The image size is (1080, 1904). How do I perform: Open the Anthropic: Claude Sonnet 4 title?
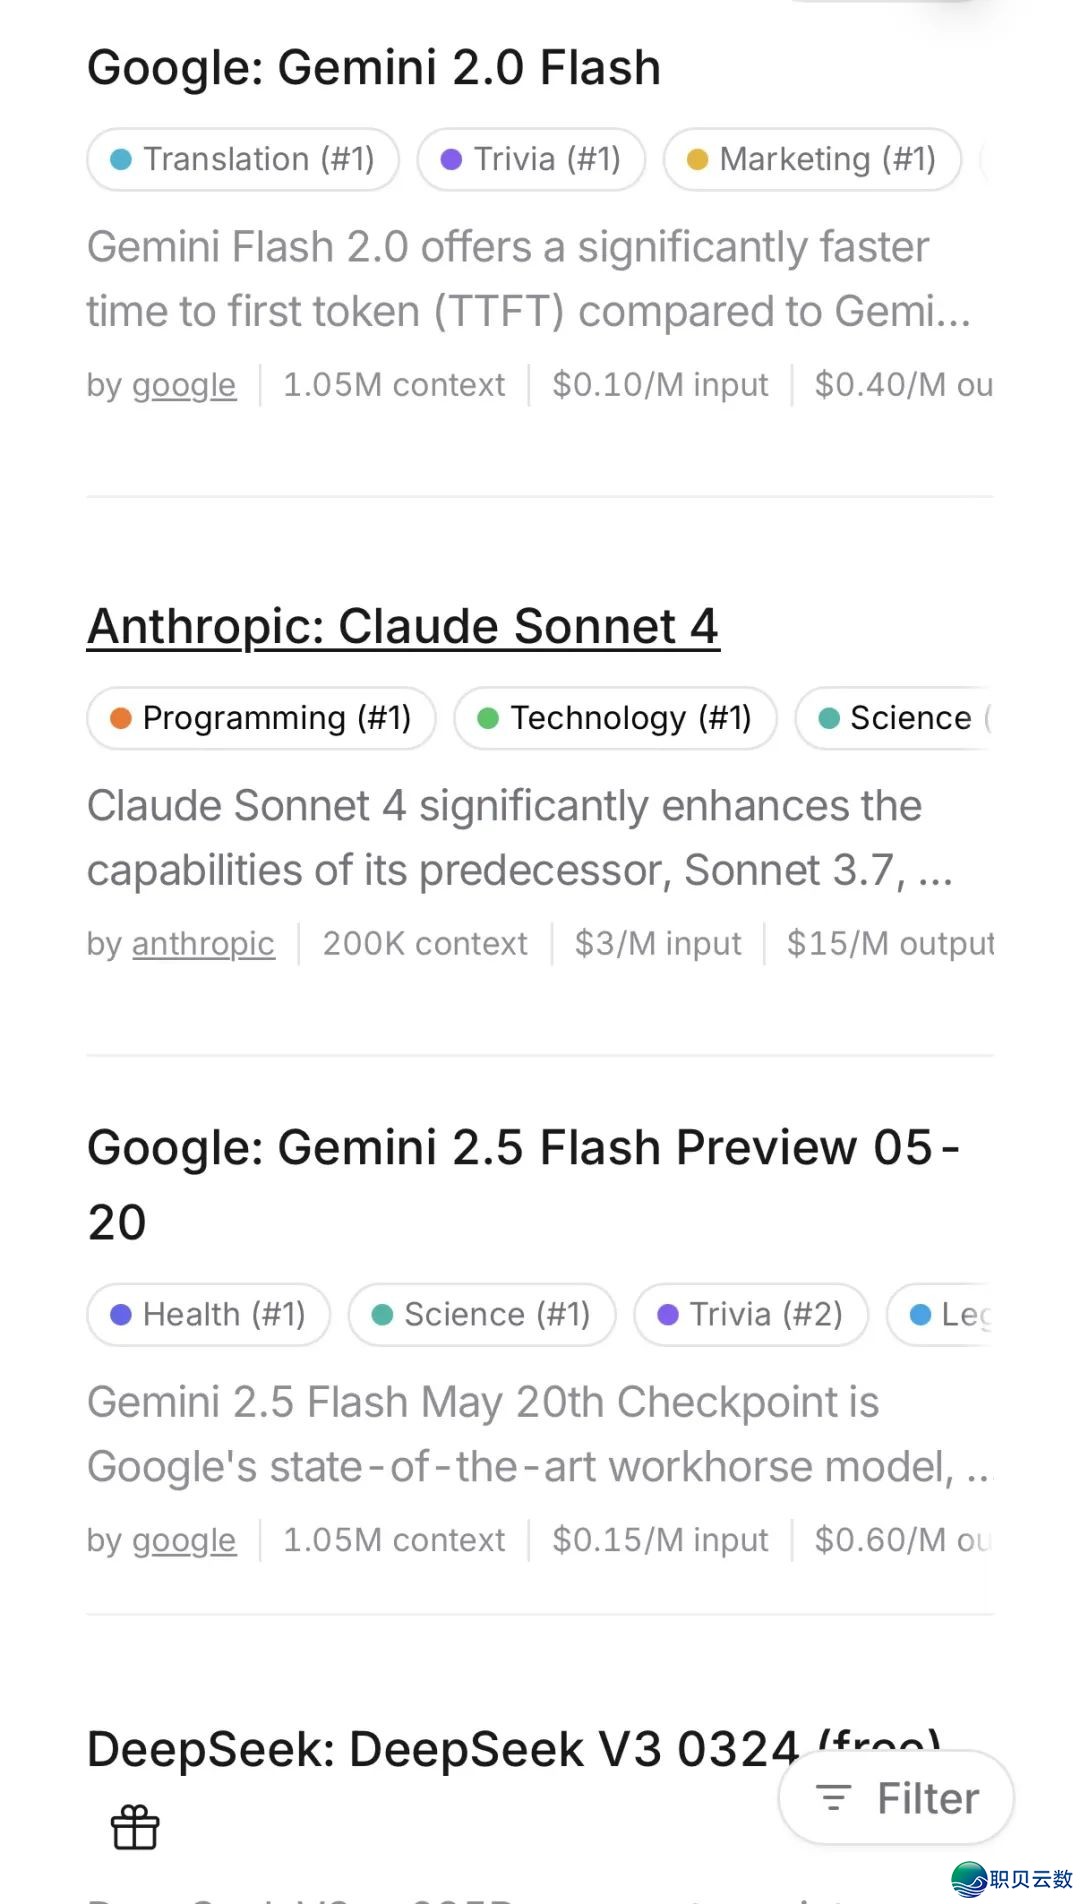click(x=403, y=627)
